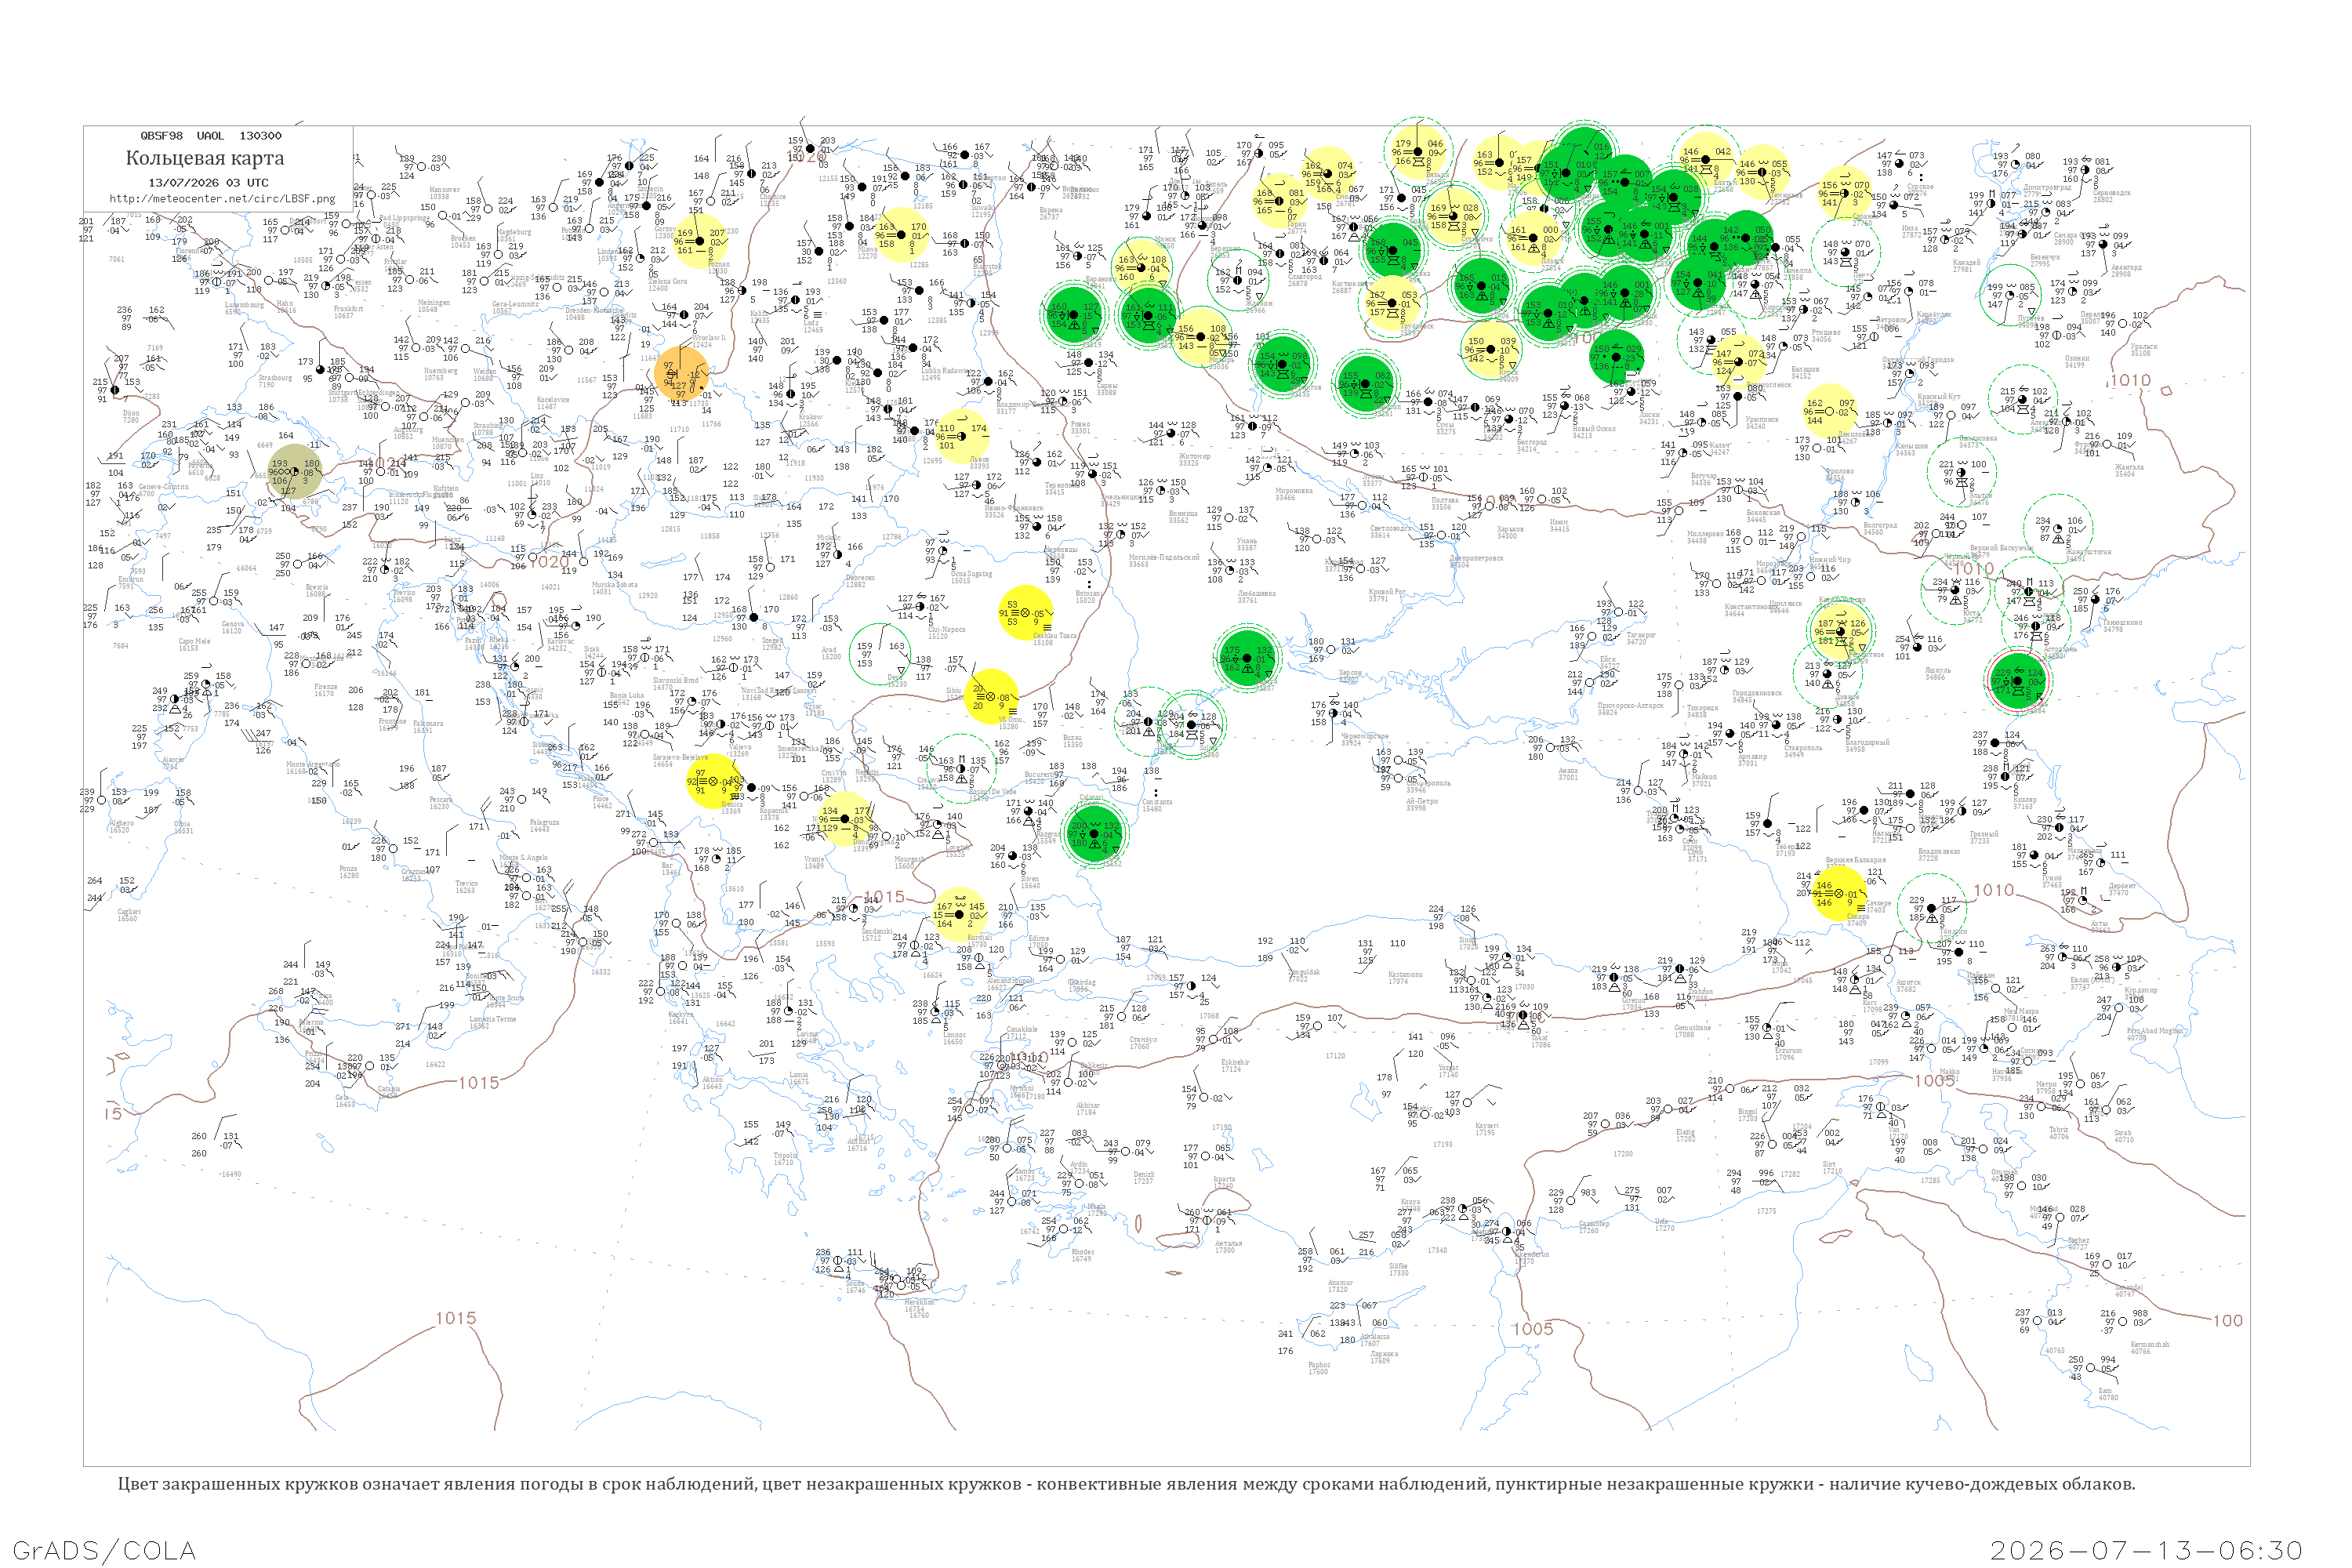This screenshot has height=1568, width=2352.
Task: Click the "Dijon" station label
Action: tap(131, 413)
